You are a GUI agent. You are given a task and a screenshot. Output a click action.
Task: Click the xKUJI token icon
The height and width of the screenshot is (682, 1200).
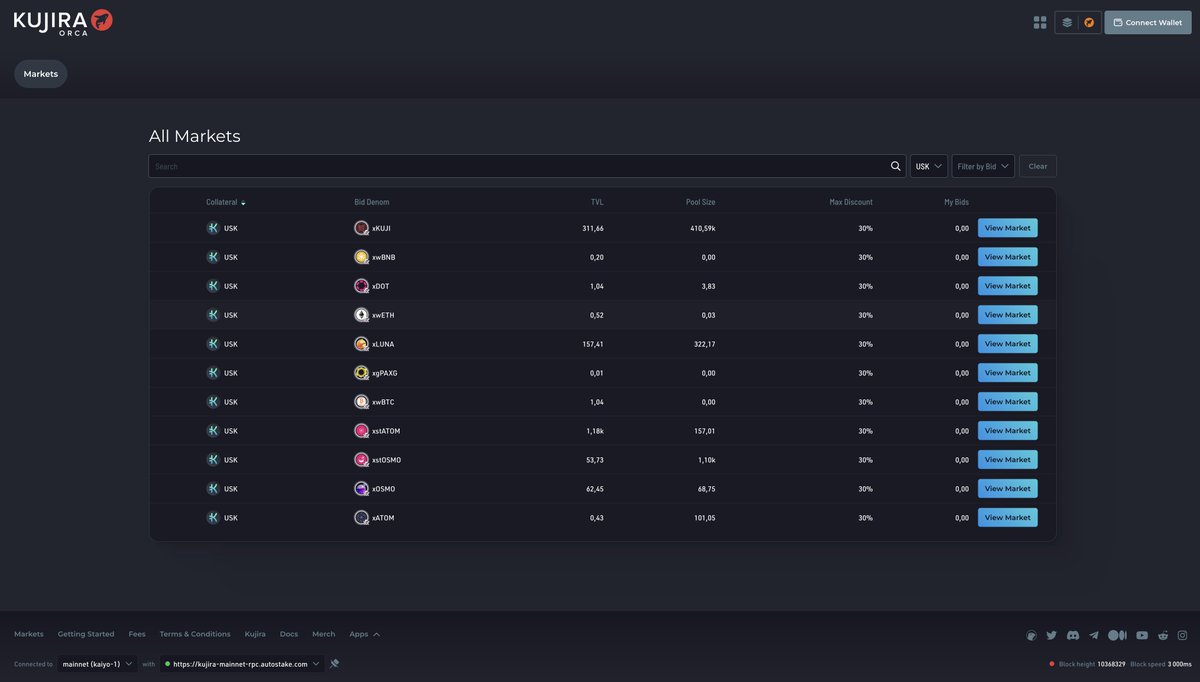coord(361,228)
